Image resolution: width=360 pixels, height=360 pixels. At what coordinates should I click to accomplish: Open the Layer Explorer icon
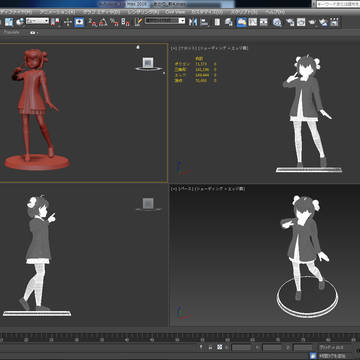pos(229,22)
